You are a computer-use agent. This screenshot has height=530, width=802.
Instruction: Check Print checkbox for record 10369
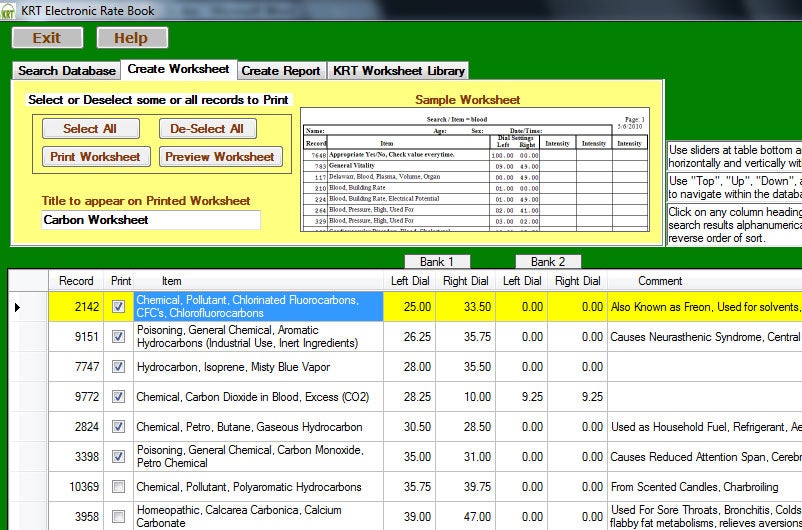(119, 487)
